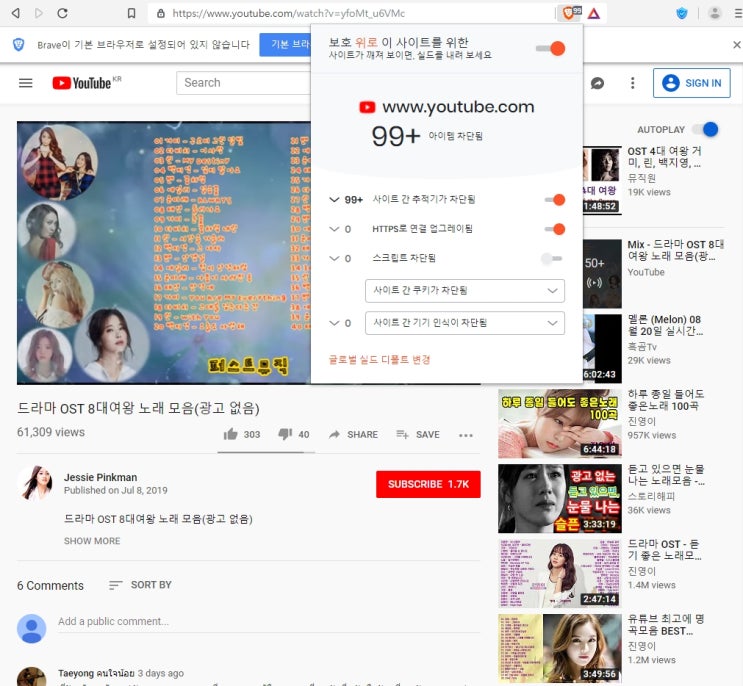Open the browser main menu icon
Image resolution: width=743 pixels, height=686 pixels.
pos(737,13)
